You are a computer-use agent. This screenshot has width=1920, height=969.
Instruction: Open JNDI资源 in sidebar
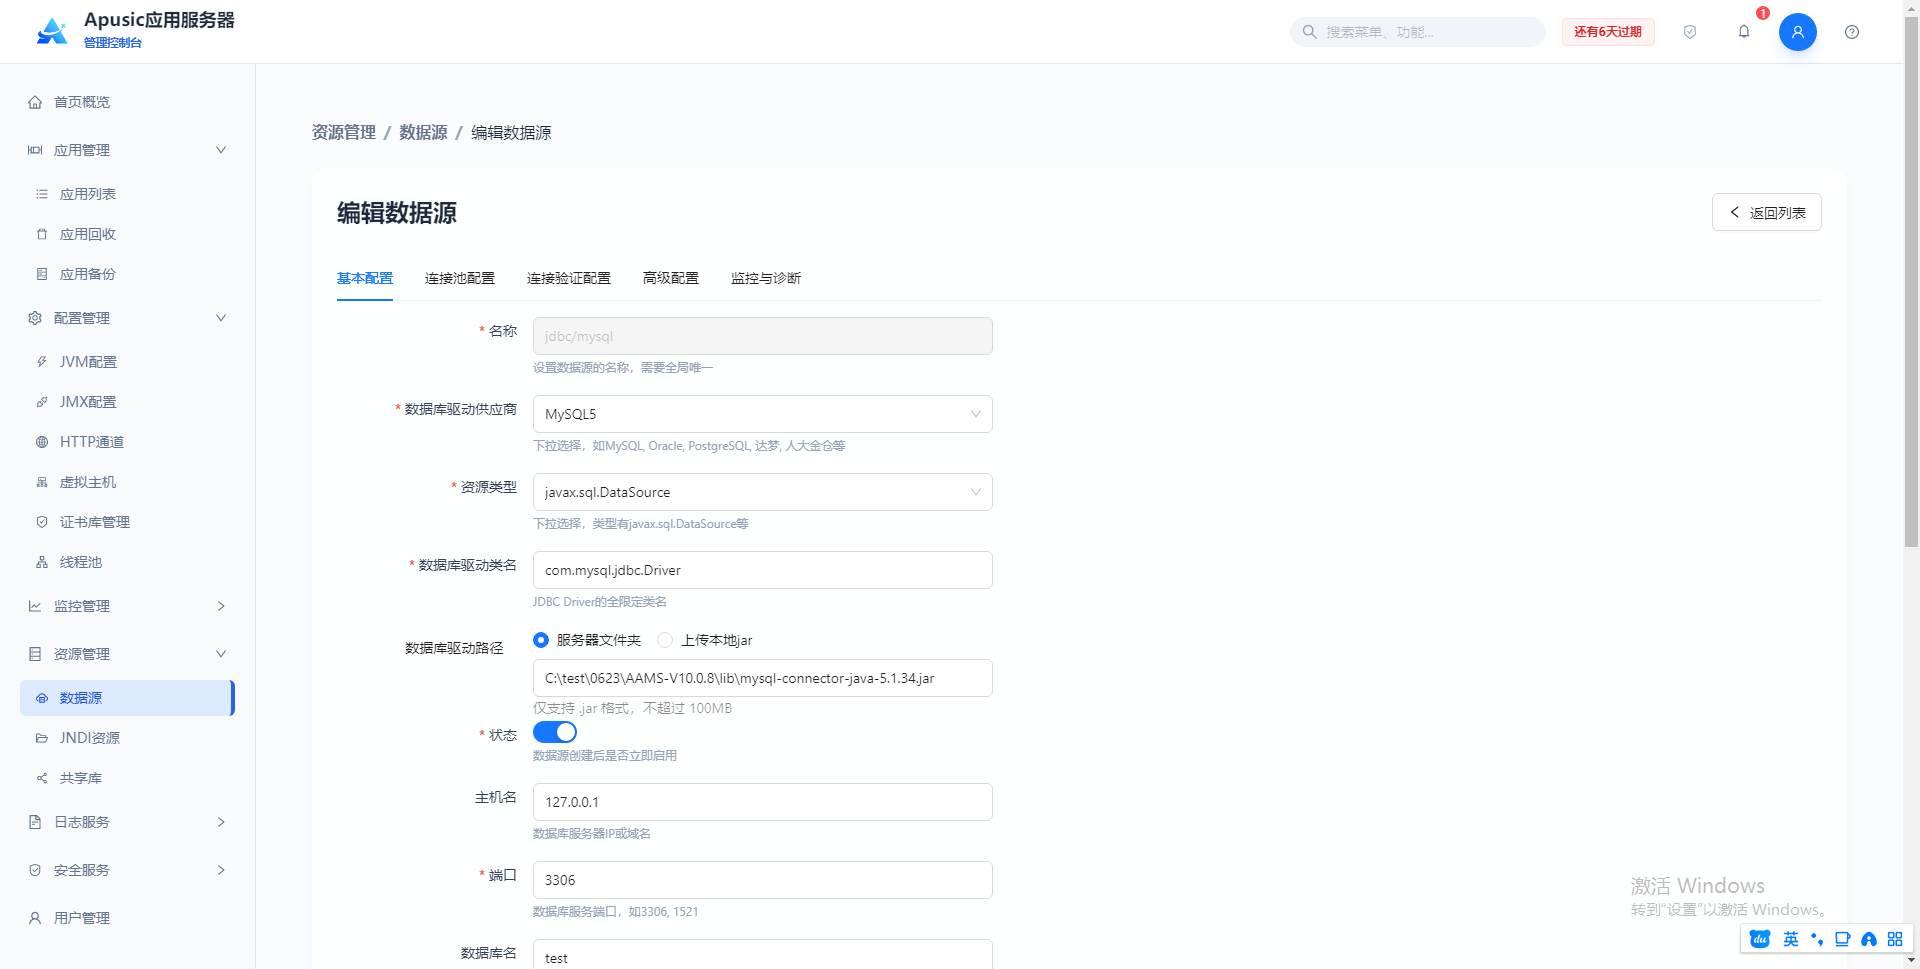tap(128, 738)
